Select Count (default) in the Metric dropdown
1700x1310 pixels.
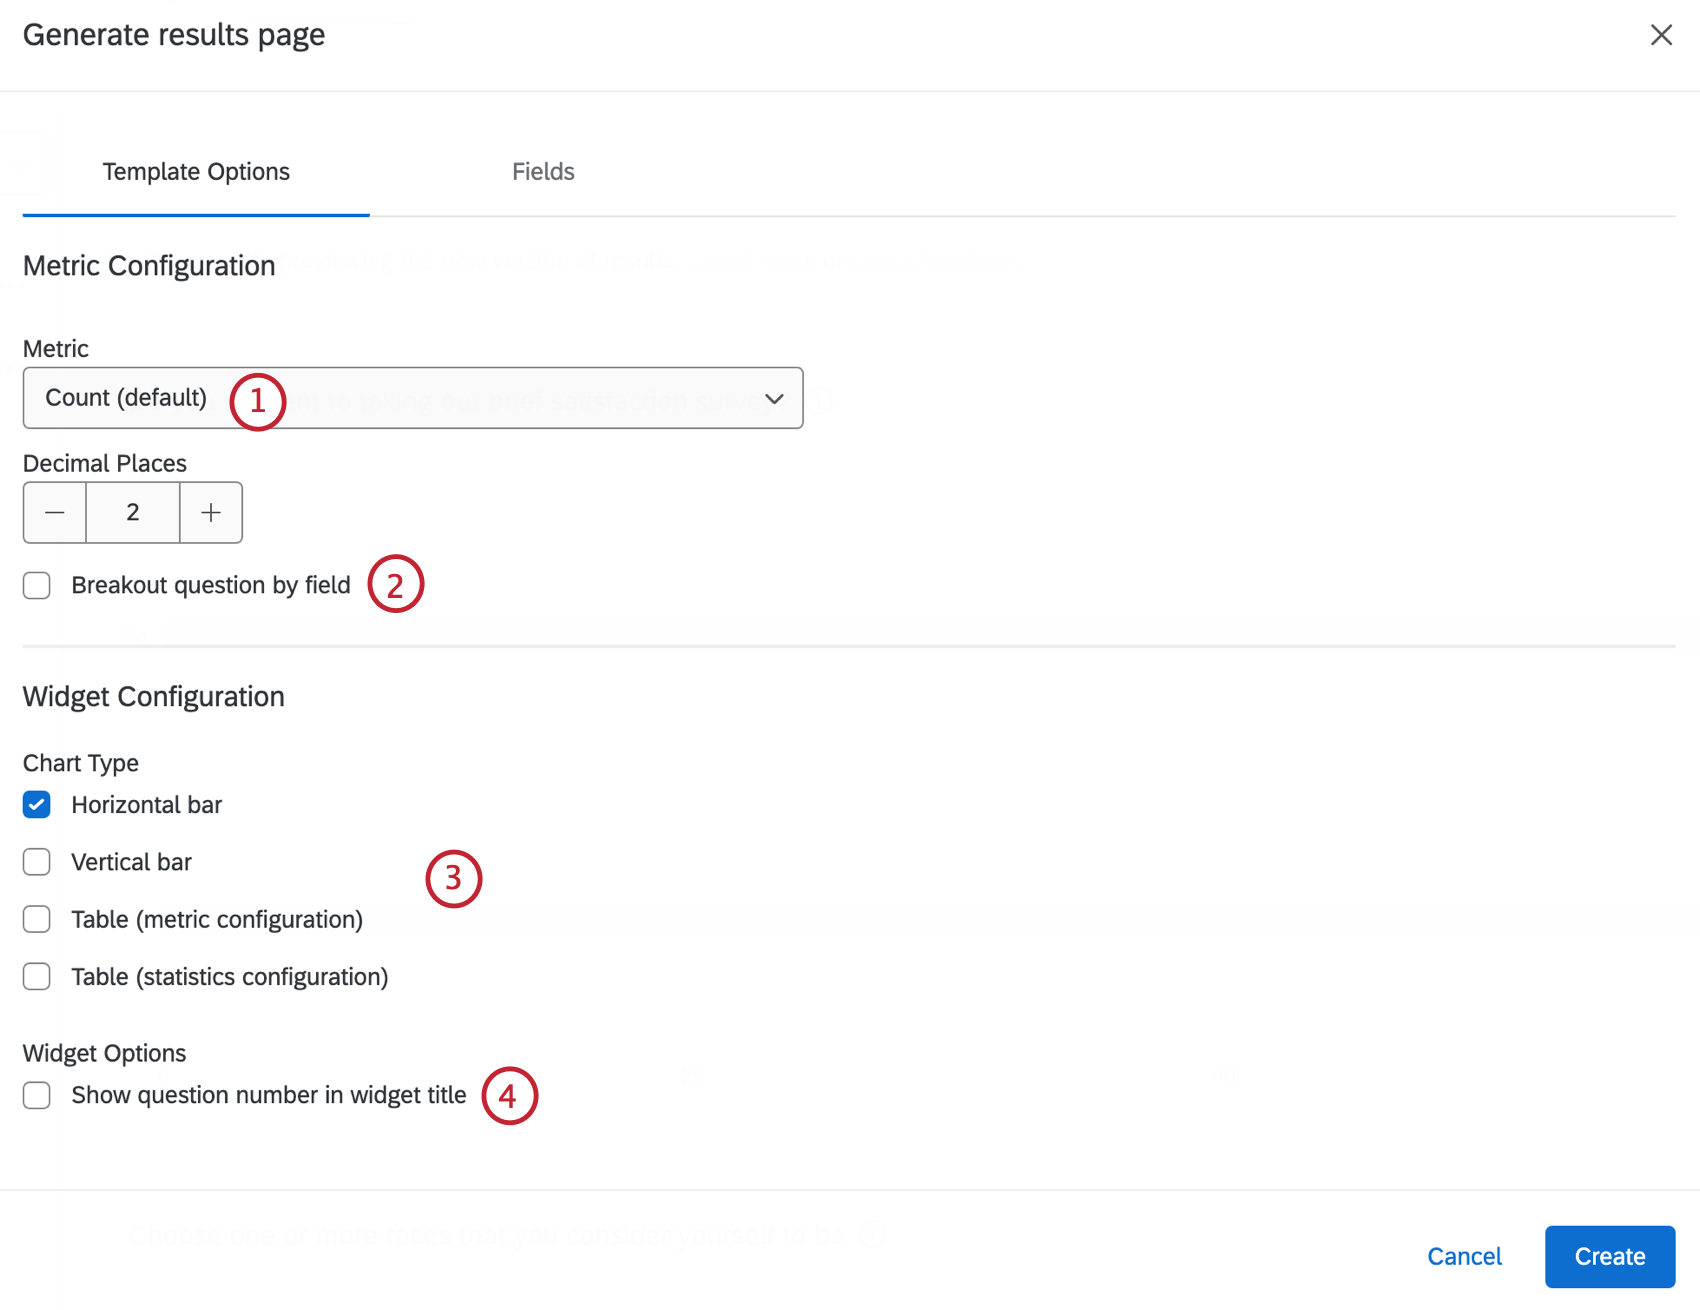click(x=125, y=398)
